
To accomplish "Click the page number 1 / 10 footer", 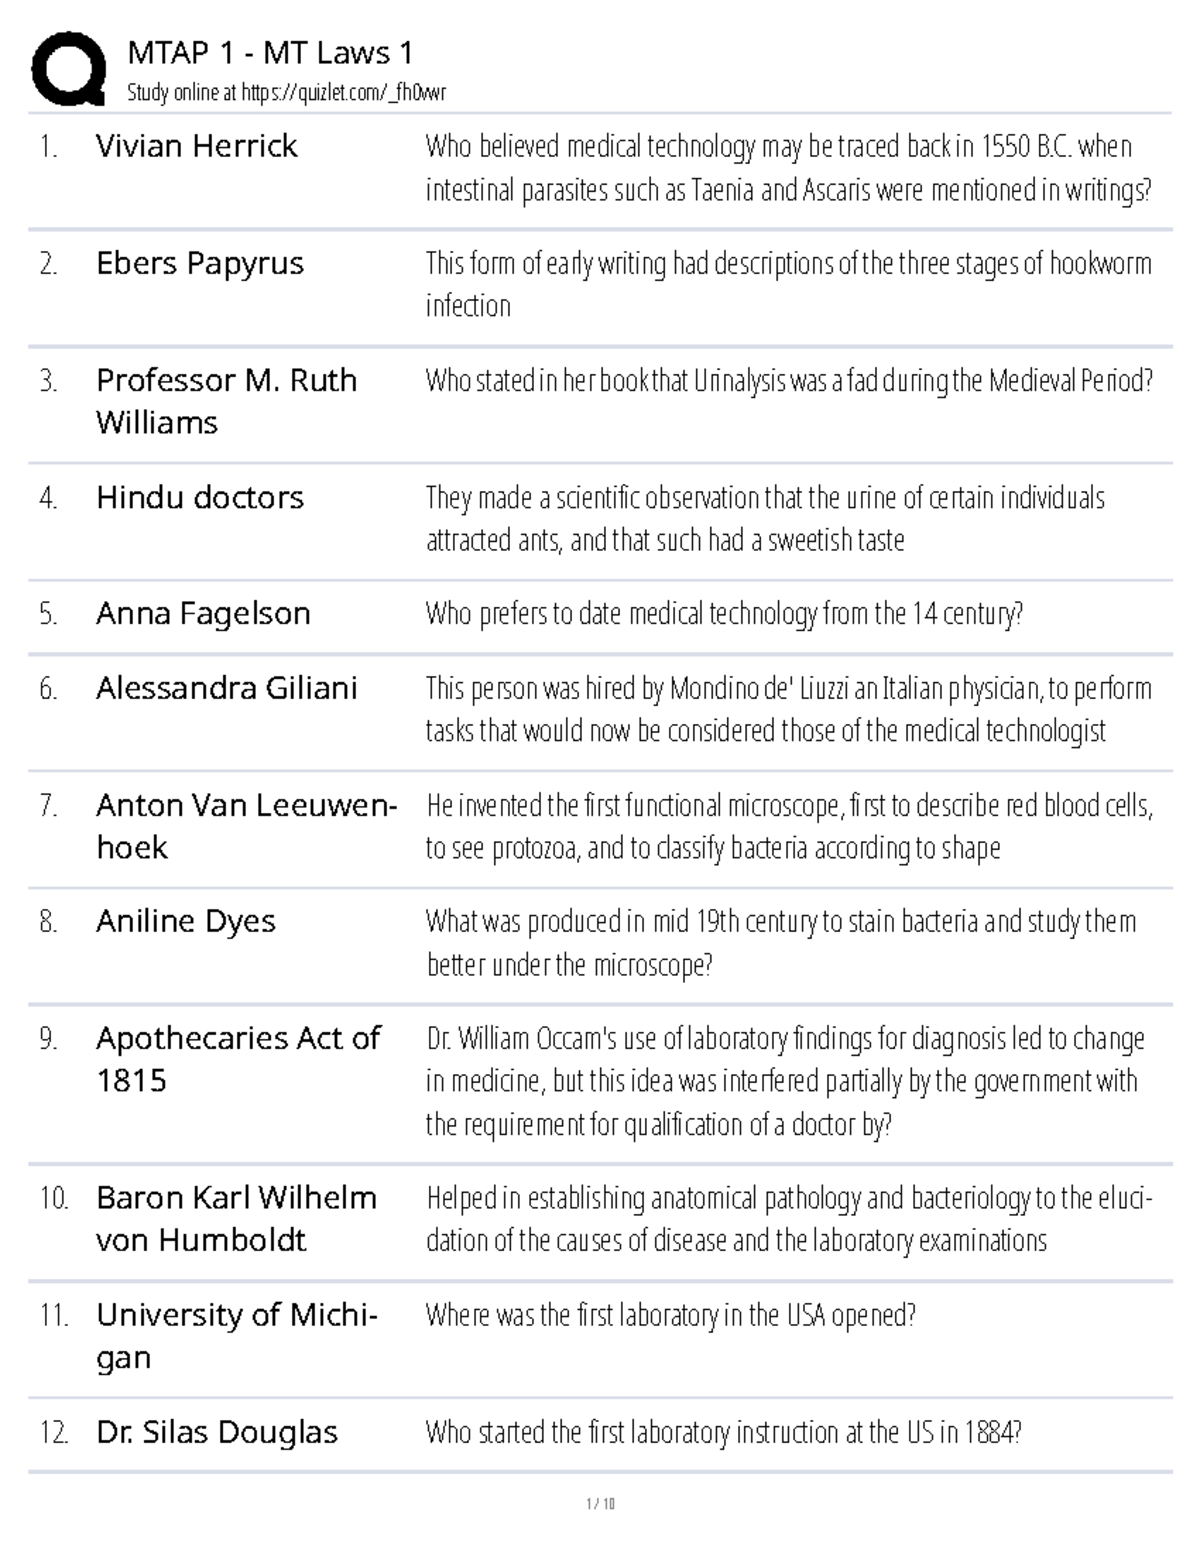I will [x=600, y=1504].
